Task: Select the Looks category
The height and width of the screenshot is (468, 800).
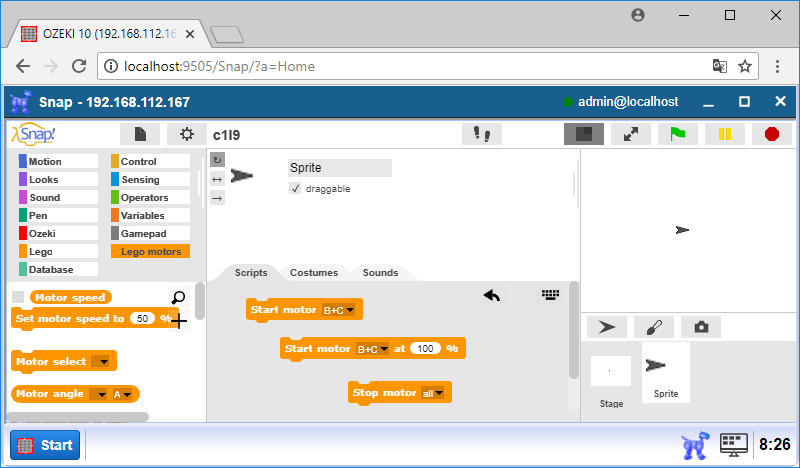Action: coord(58,179)
